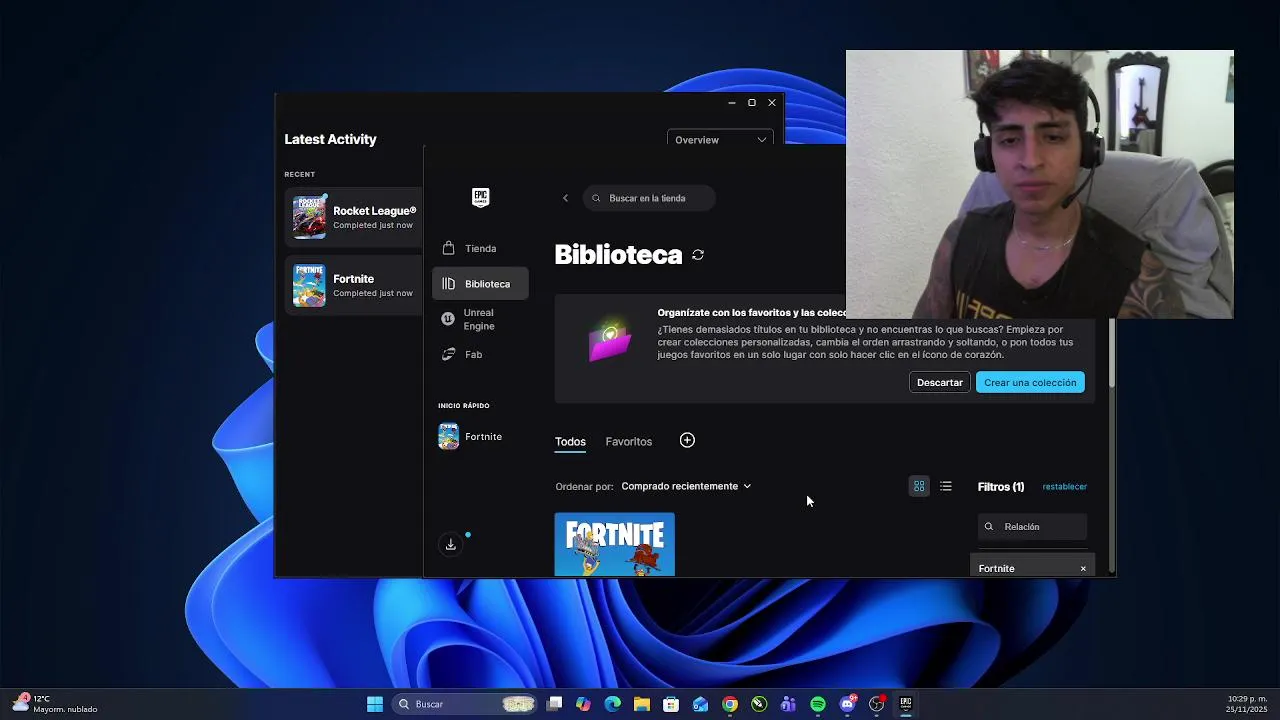Open the Fortnite game thumbnail in library
This screenshot has width=1280, height=720.
[x=614, y=545]
